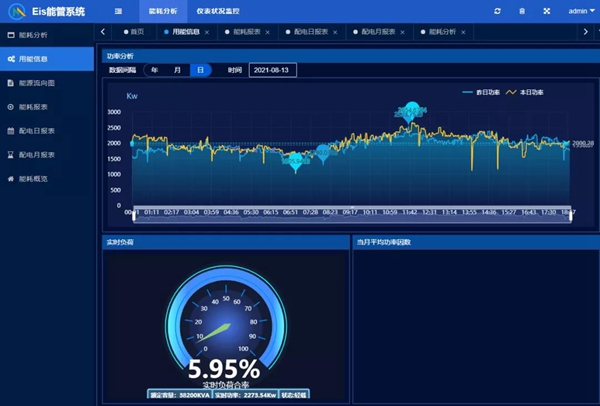
Task: Click the home icon beside 能耗概览
Action: (11, 179)
